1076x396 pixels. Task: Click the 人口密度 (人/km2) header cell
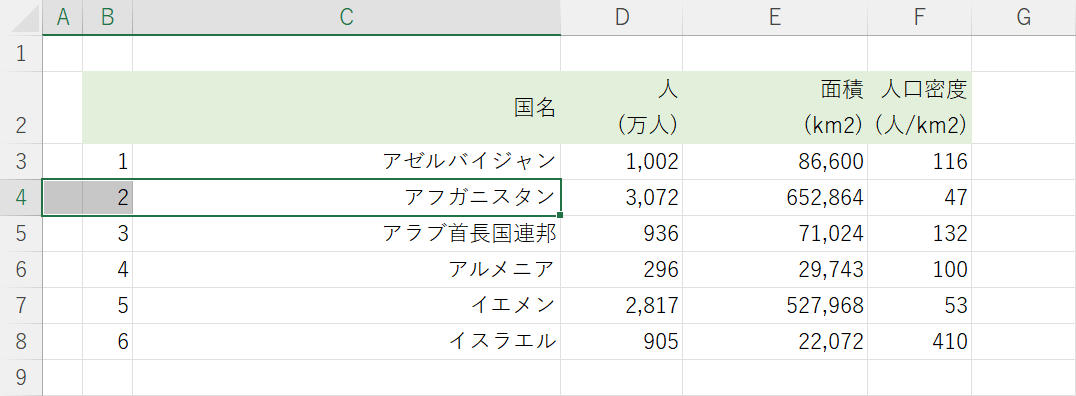pos(920,107)
